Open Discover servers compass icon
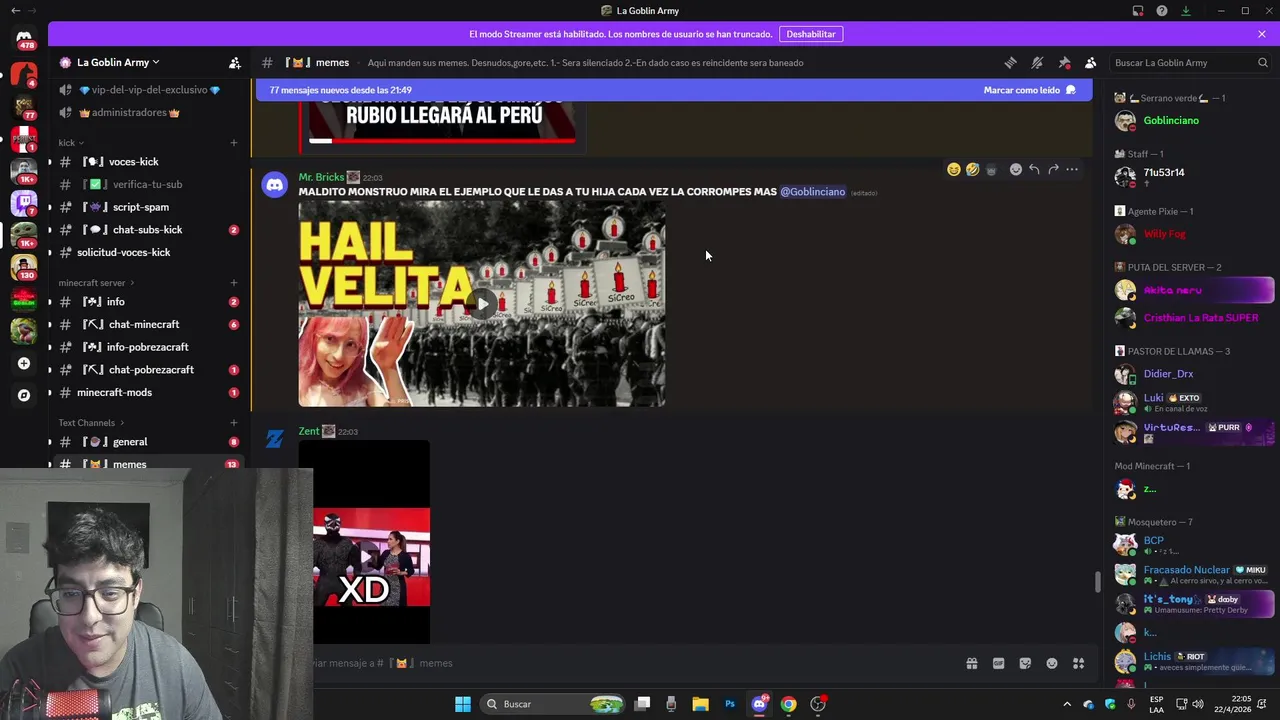 [24, 395]
